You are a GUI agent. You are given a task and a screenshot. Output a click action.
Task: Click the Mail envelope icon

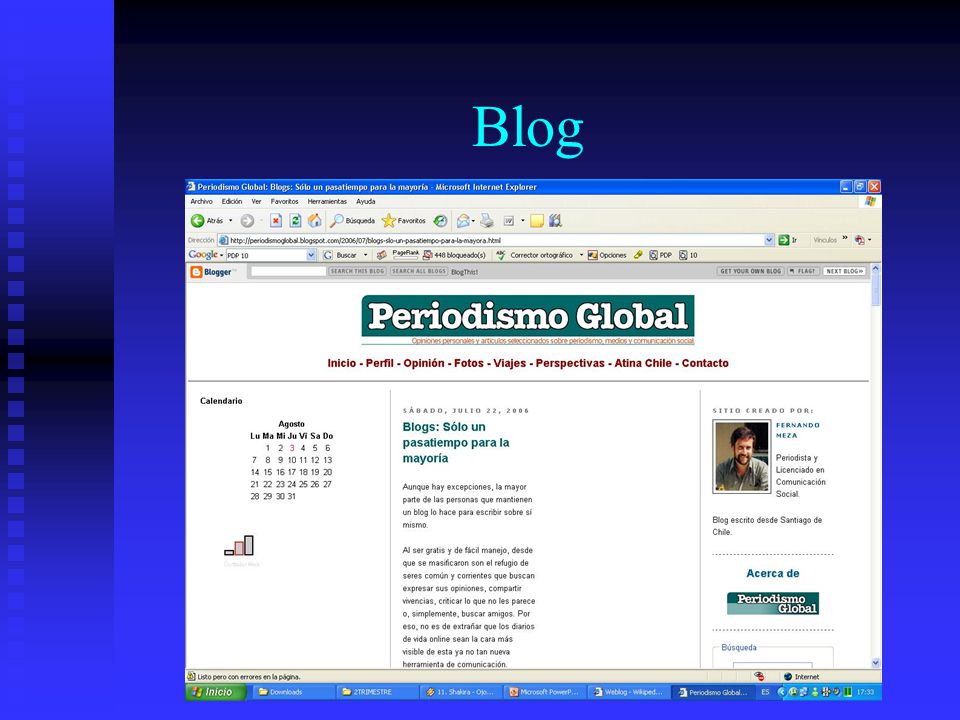(463, 220)
